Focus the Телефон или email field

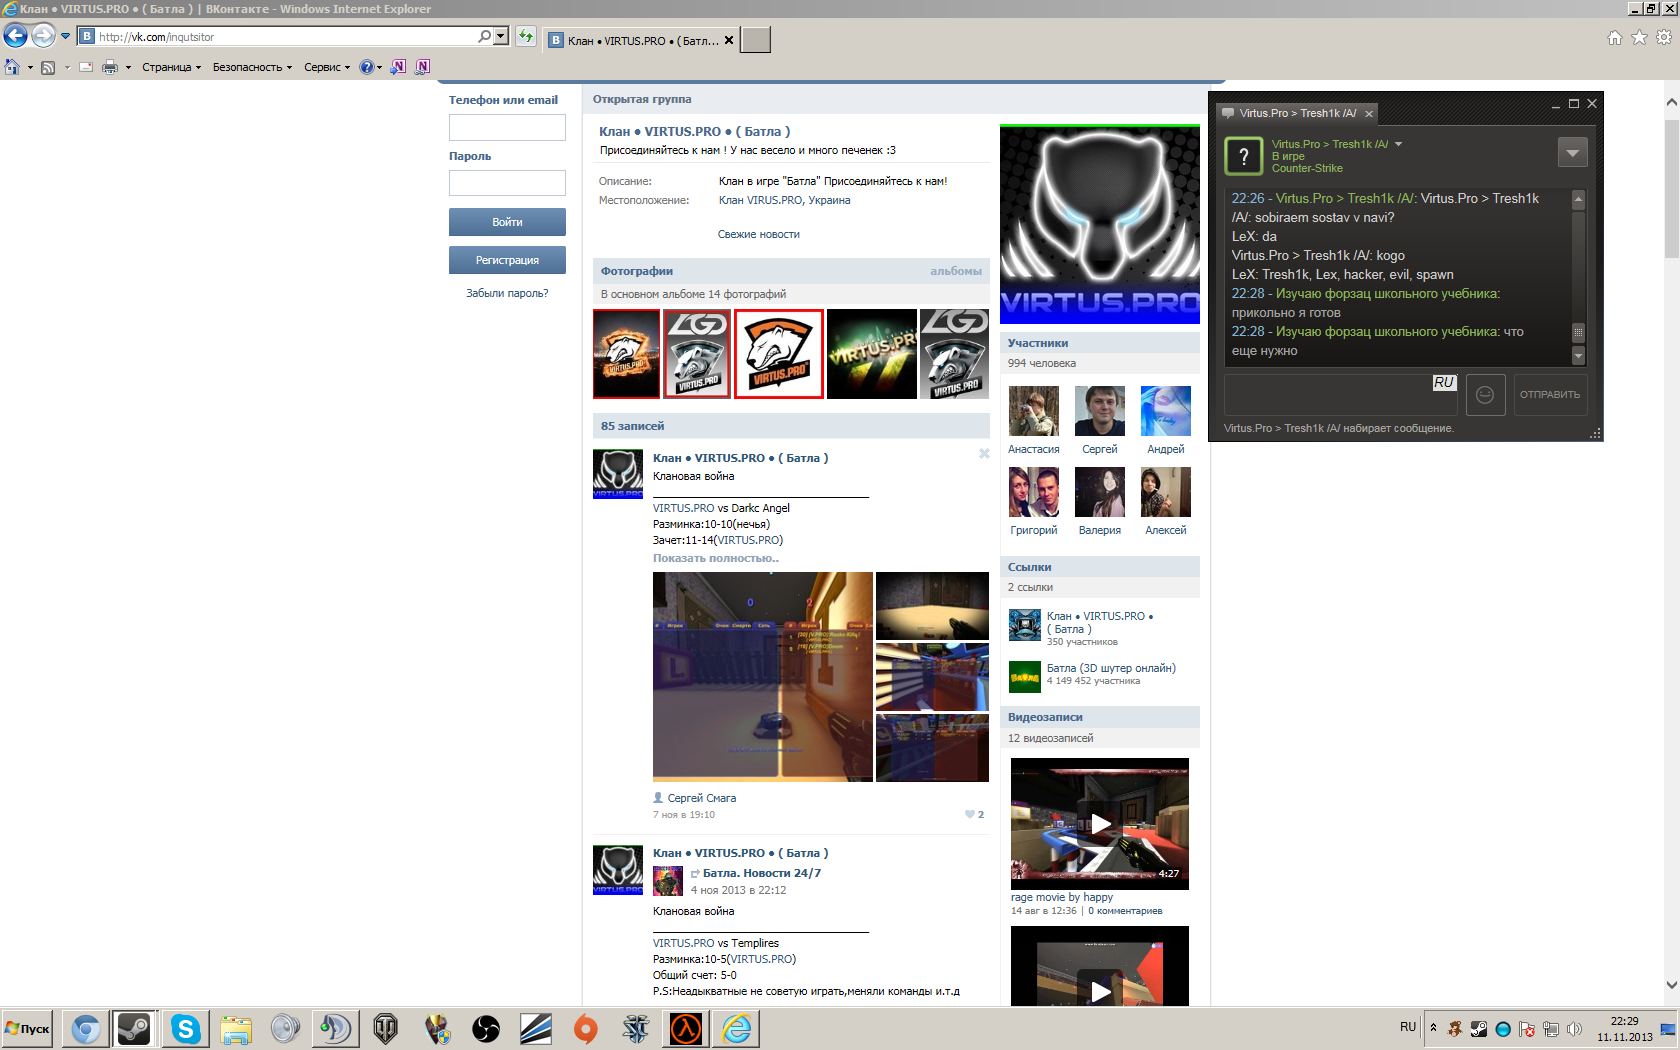(507, 127)
